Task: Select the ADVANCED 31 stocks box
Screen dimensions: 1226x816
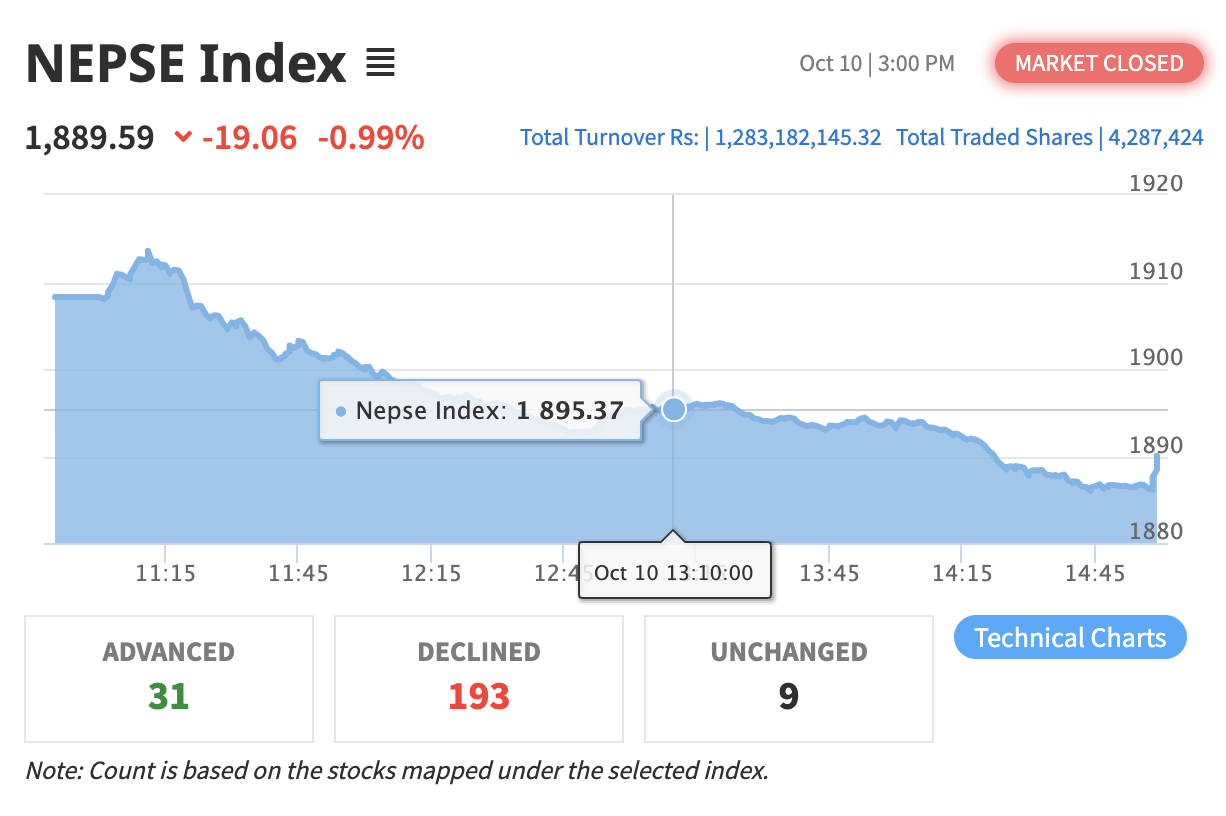Action: (169, 678)
